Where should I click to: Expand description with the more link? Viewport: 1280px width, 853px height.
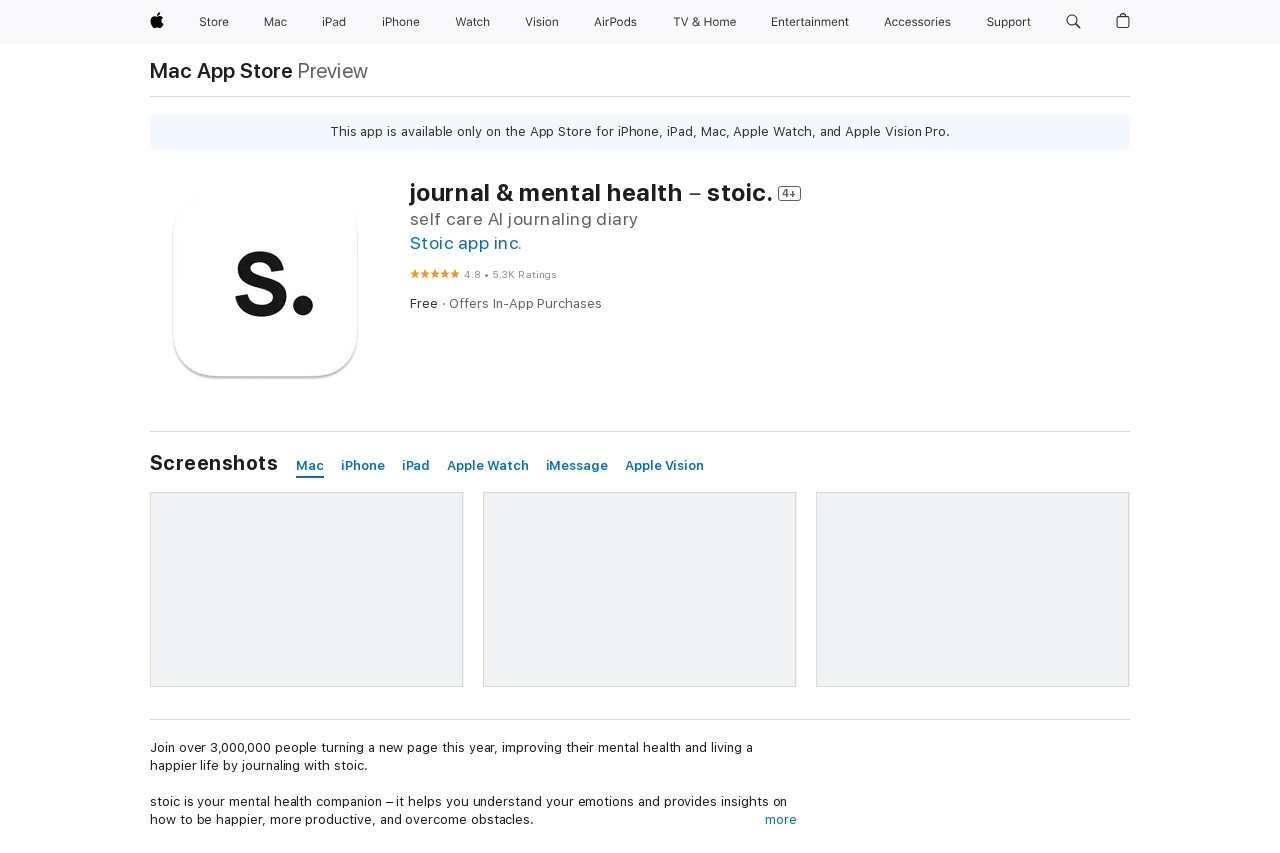pyautogui.click(x=781, y=820)
